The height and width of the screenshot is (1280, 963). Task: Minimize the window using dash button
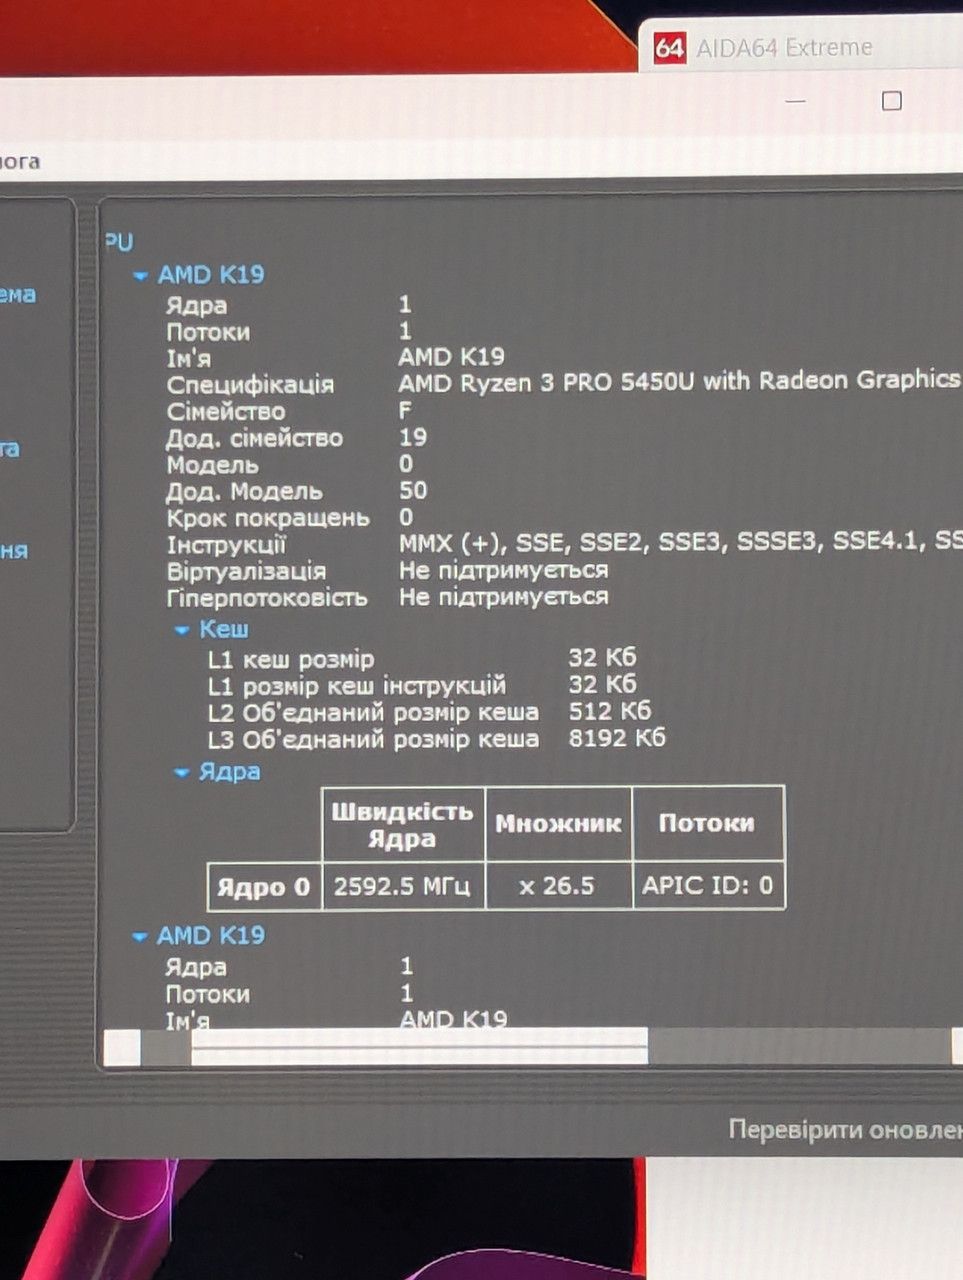tap(796, 101)
